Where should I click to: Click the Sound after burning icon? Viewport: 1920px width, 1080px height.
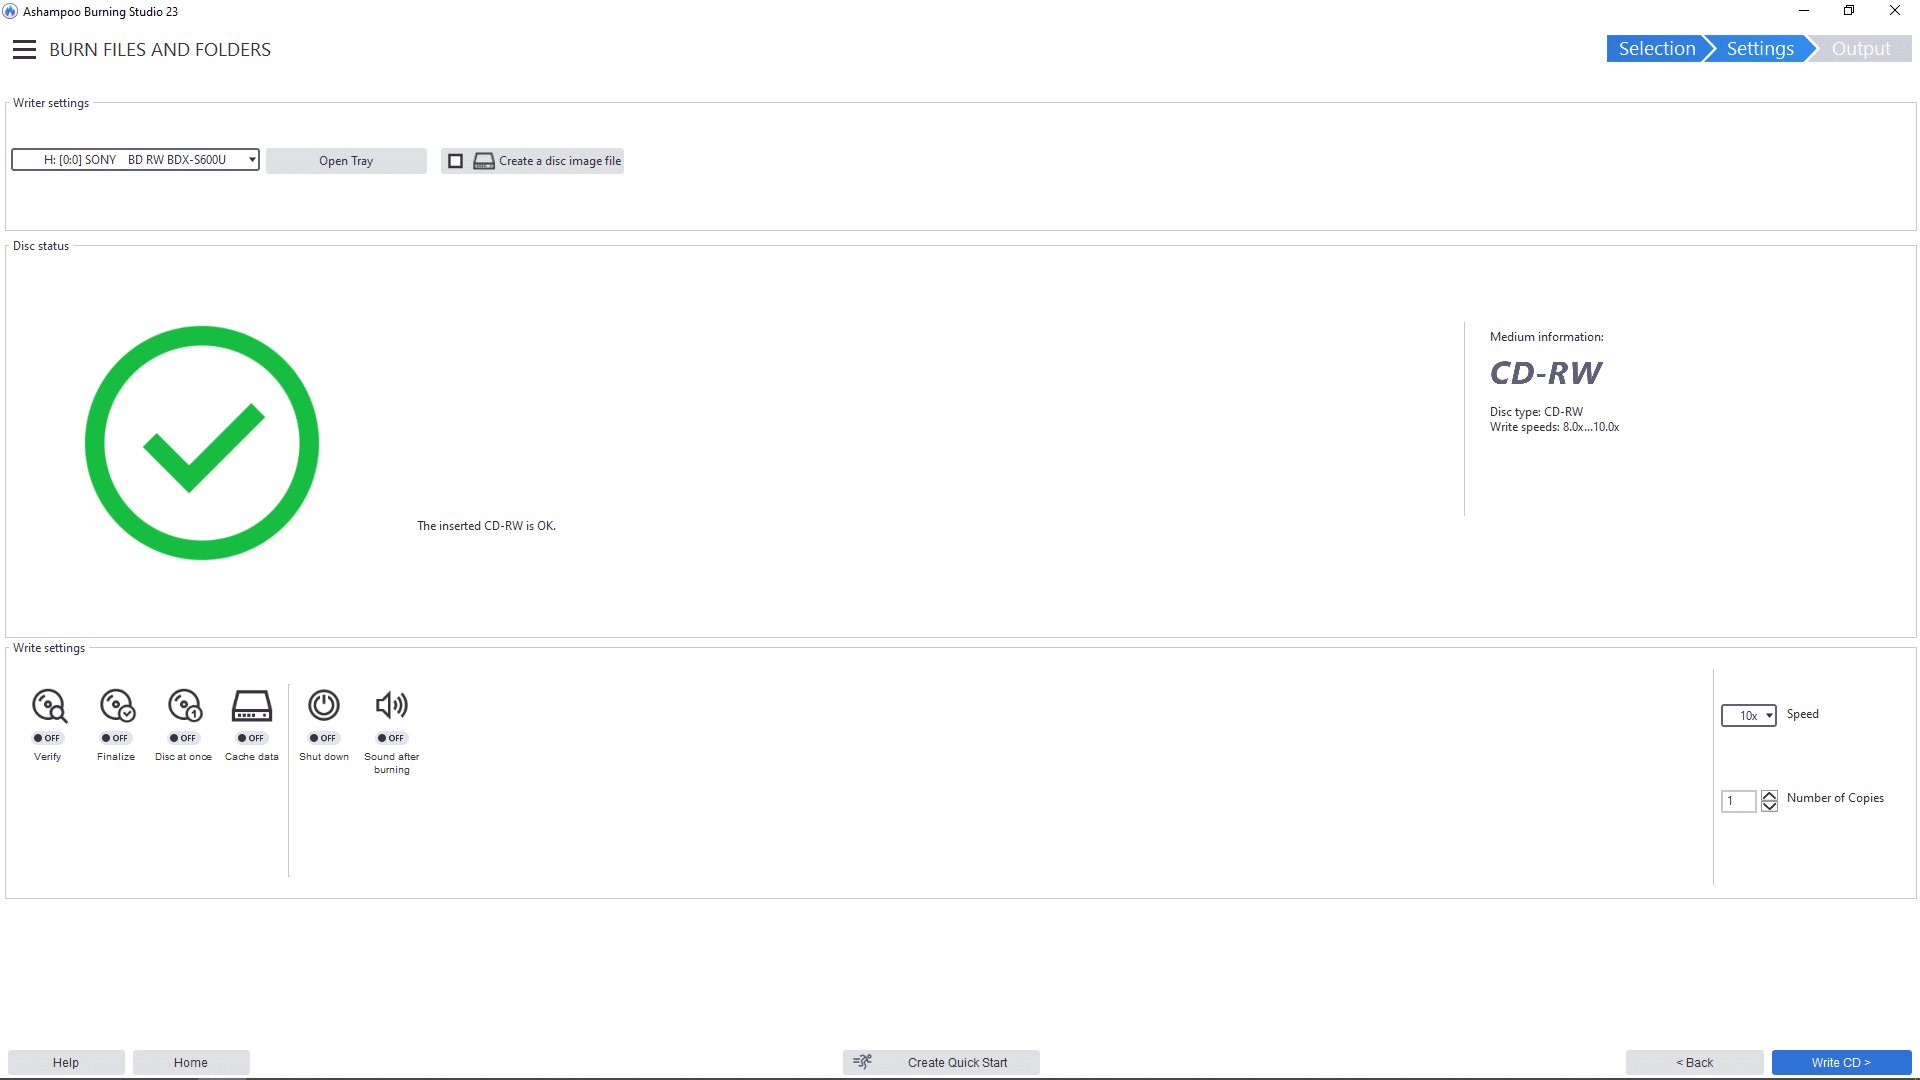(392, 703)
